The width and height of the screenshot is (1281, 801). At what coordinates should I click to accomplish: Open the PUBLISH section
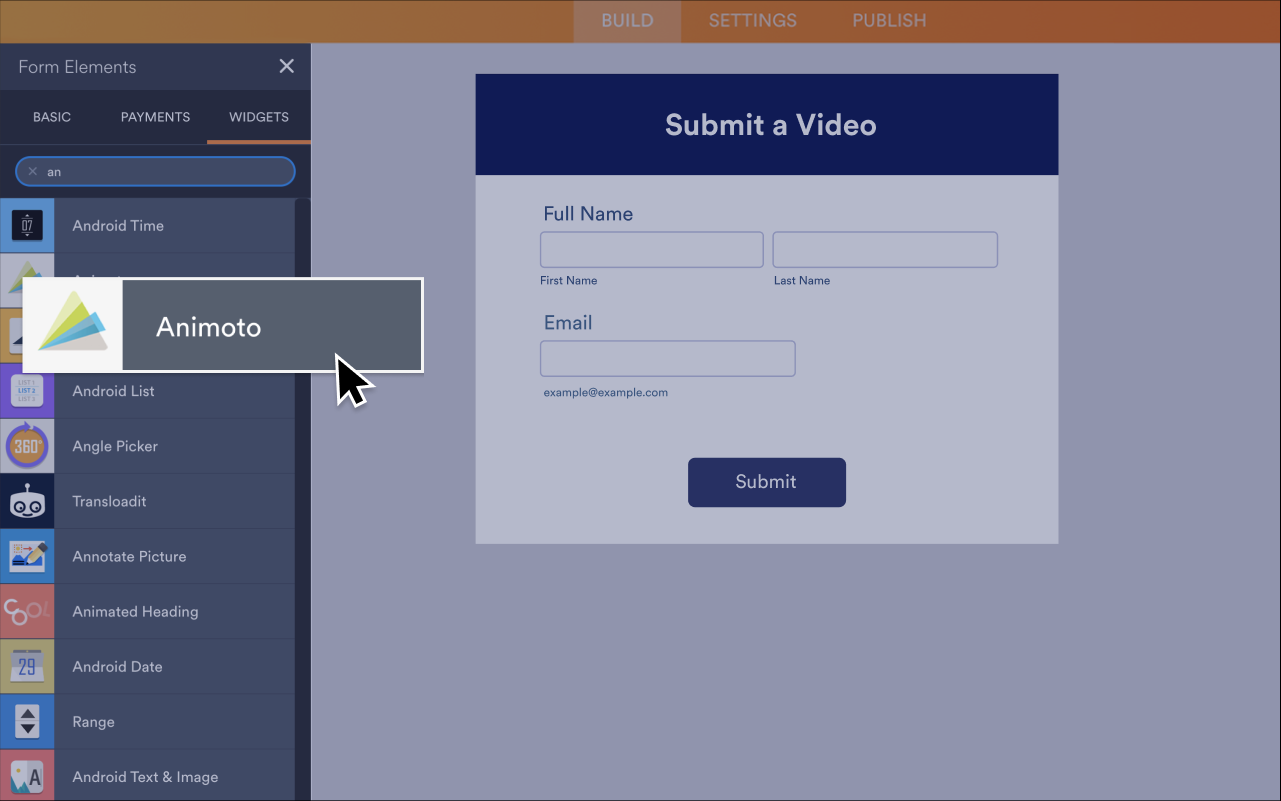pyautogui.click(x=888, y=20)
